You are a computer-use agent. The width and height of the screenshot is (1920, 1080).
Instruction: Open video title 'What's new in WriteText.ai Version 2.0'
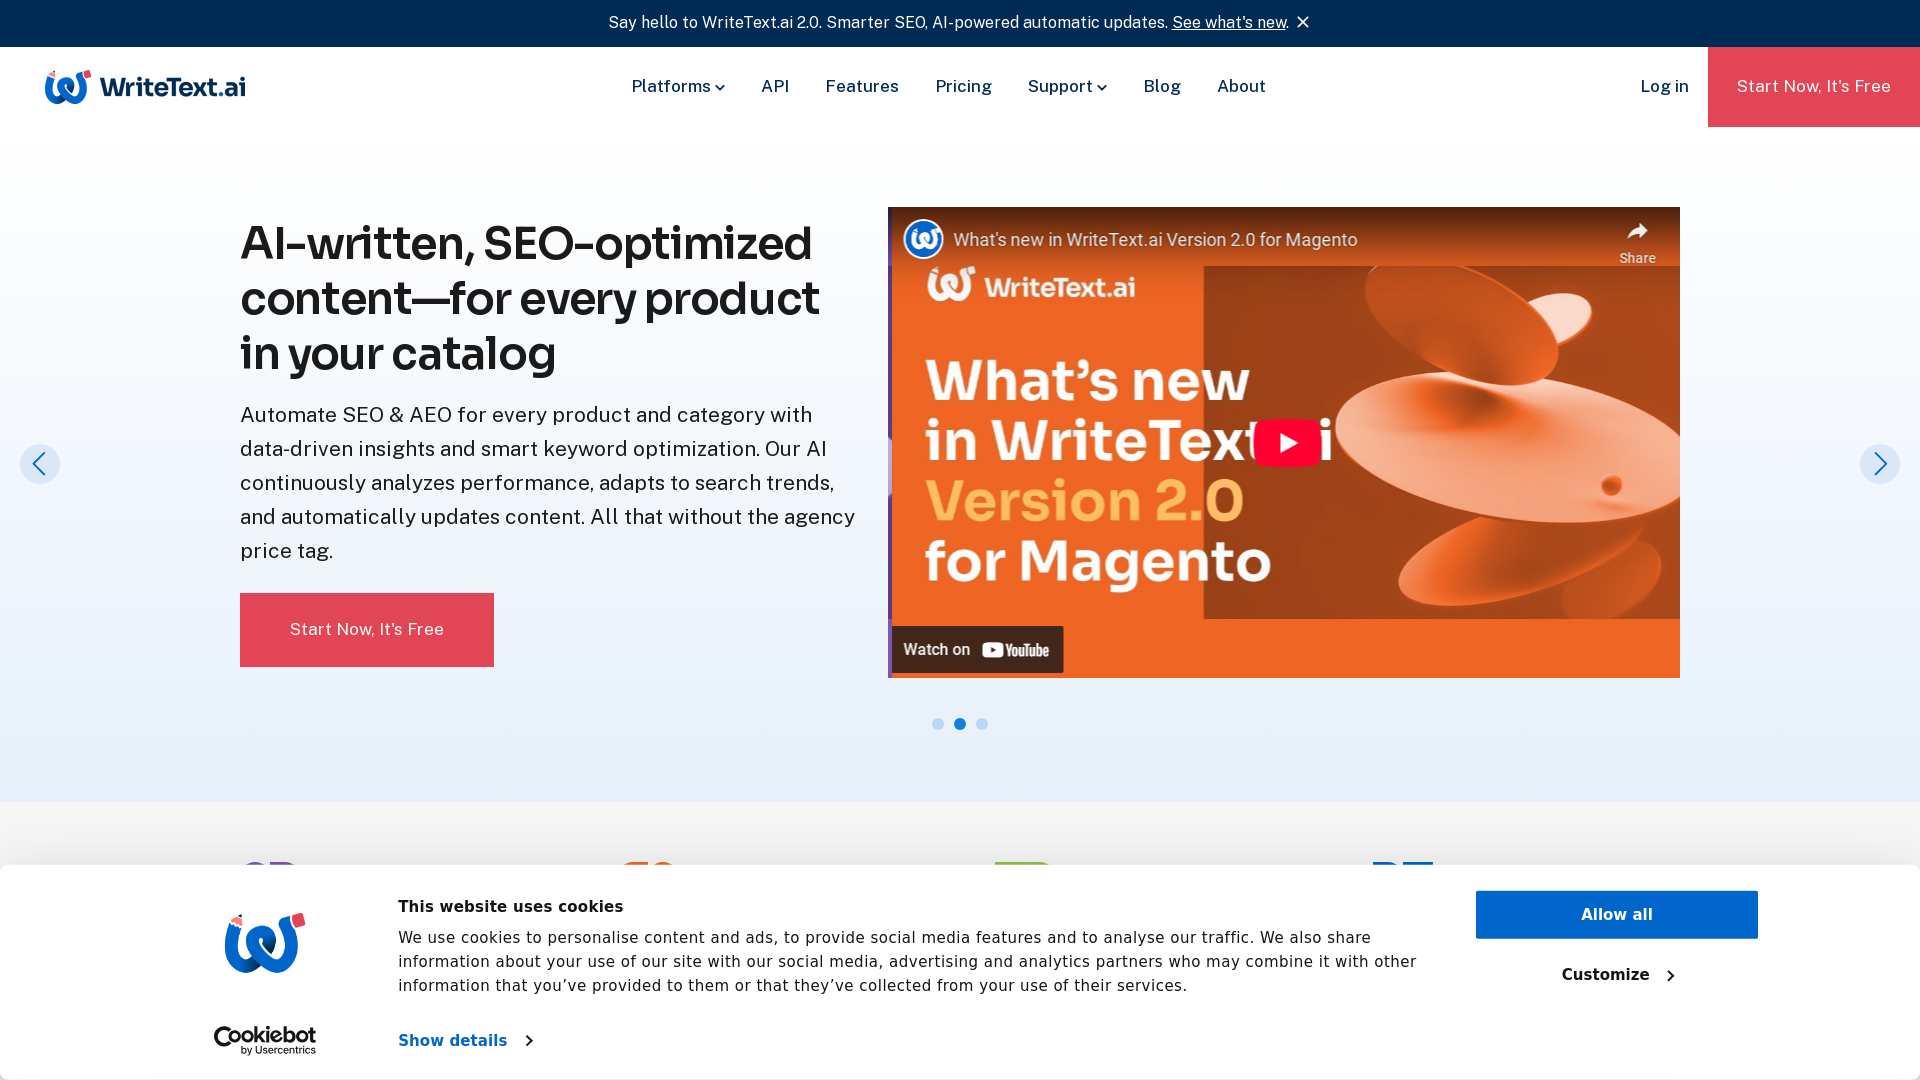click(1155, 240)
